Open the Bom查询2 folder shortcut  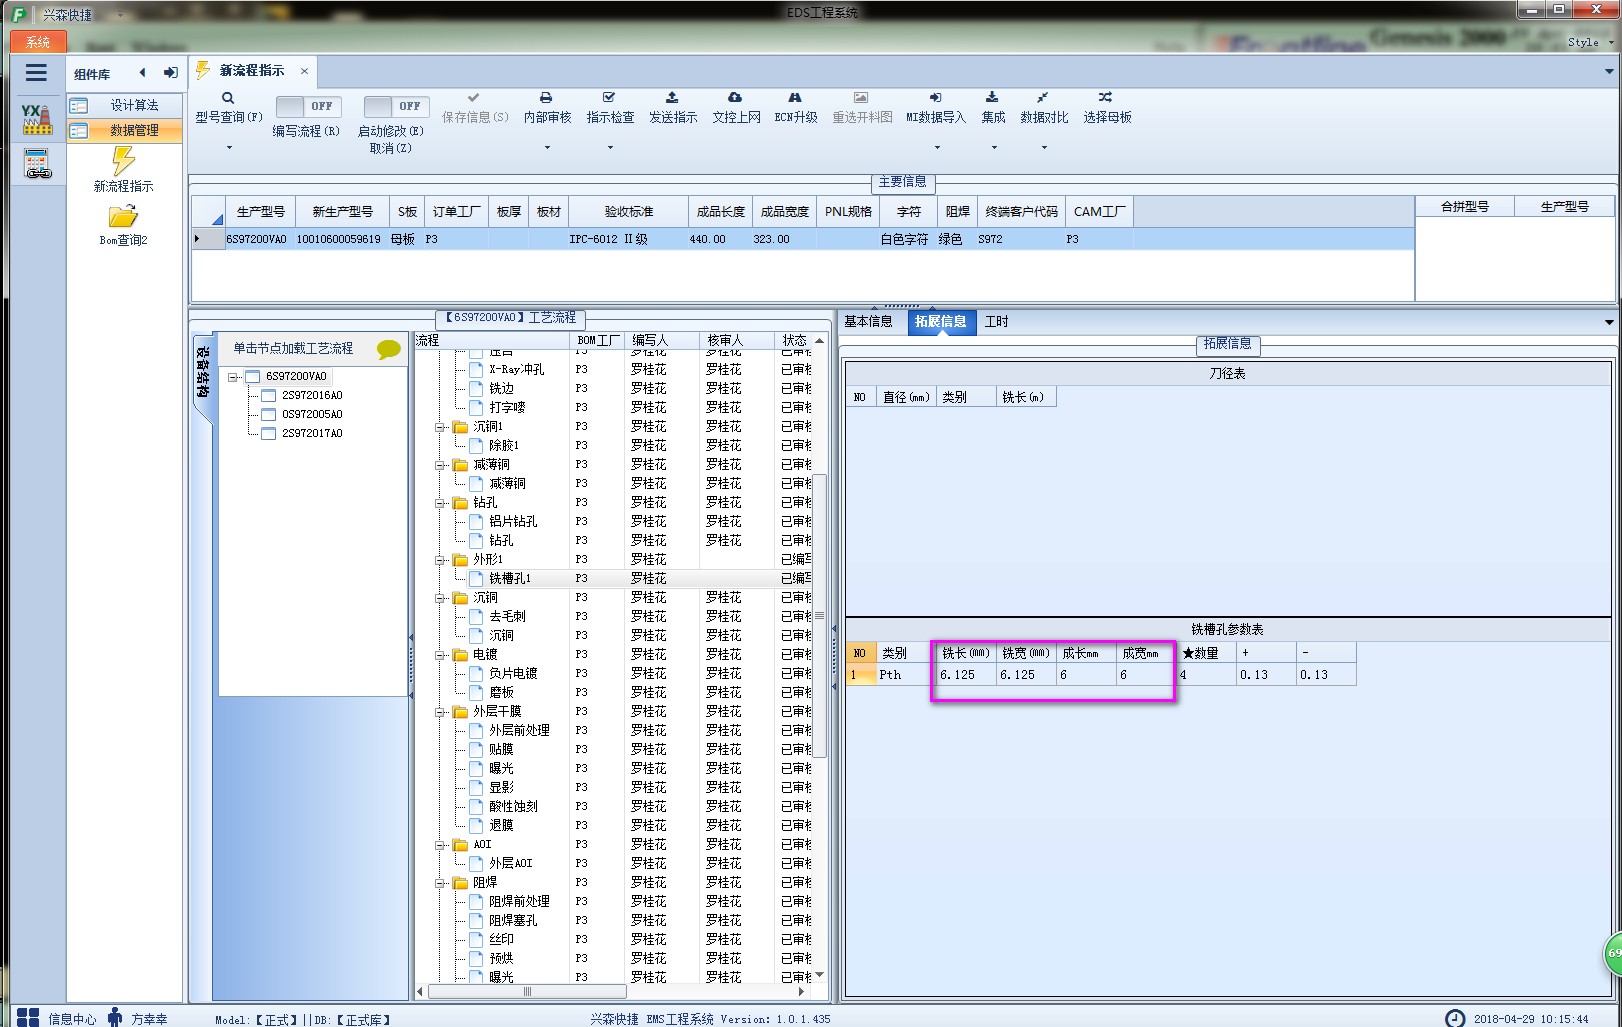[x=123, y=216]
